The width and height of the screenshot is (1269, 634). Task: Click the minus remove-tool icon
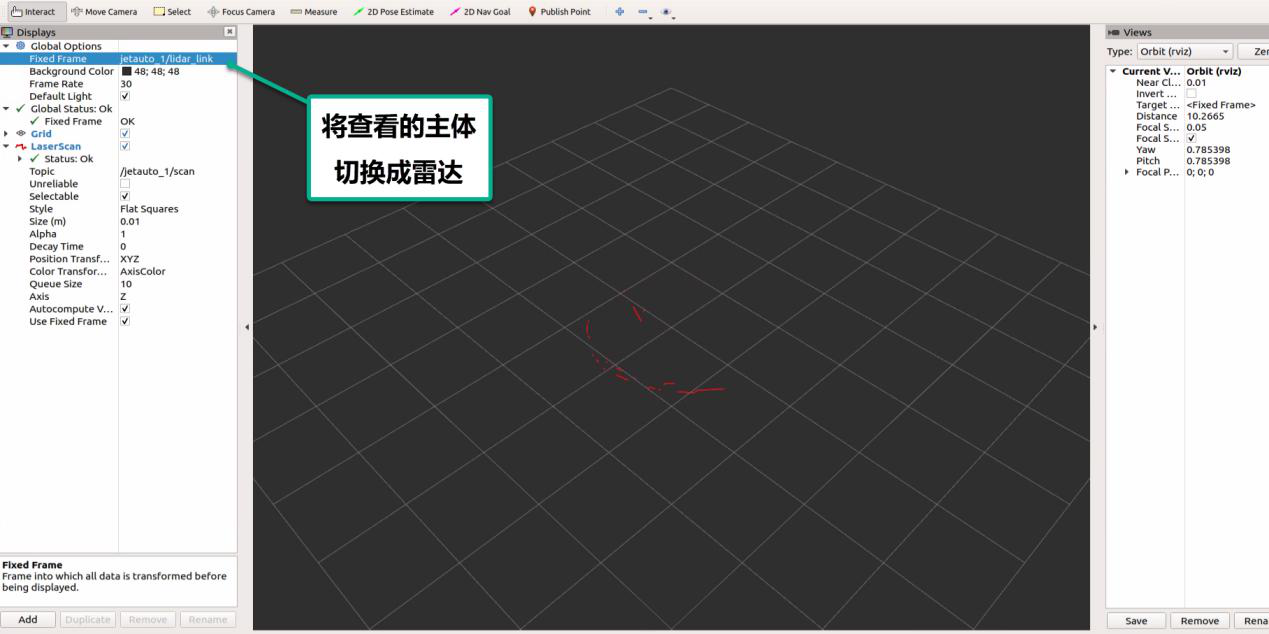point(643,12)
